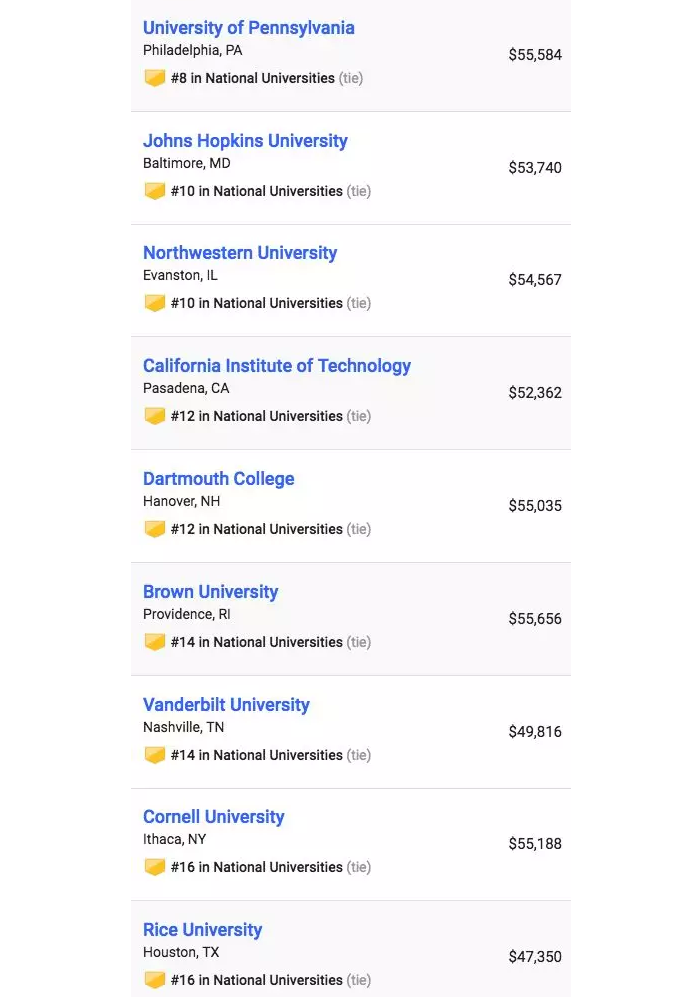Click the gold badge in Rice University row
Screen dimensions: 681x997
[155, 980]
